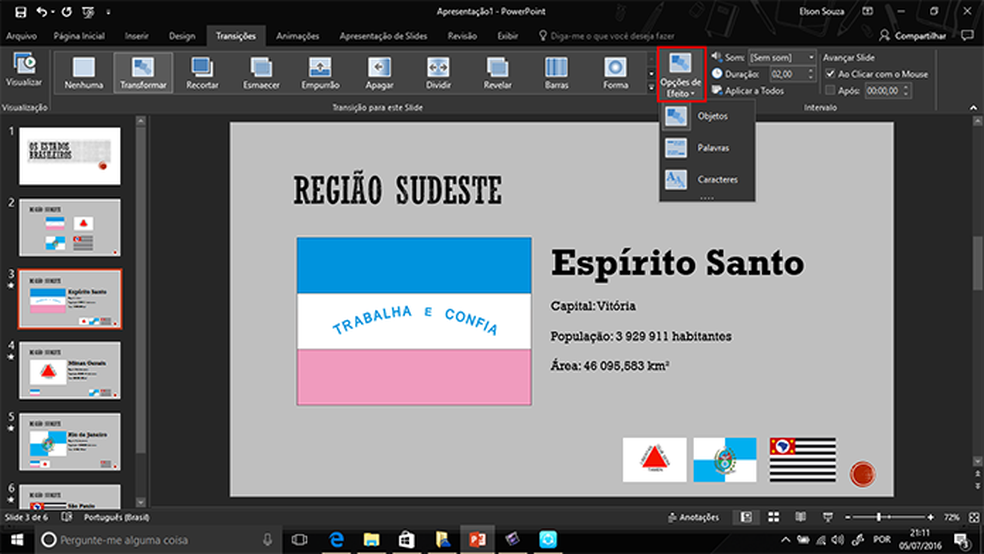Redo with the repeat icon
Viewport: 984px width, 554px height.
(x=67, y=11)
